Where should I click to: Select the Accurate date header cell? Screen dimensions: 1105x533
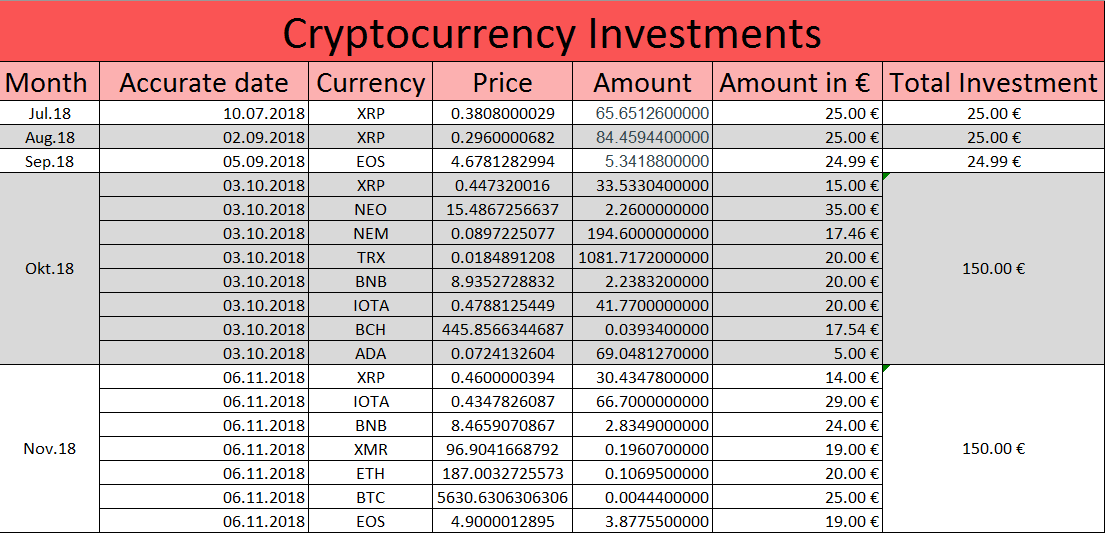(204, 82)
